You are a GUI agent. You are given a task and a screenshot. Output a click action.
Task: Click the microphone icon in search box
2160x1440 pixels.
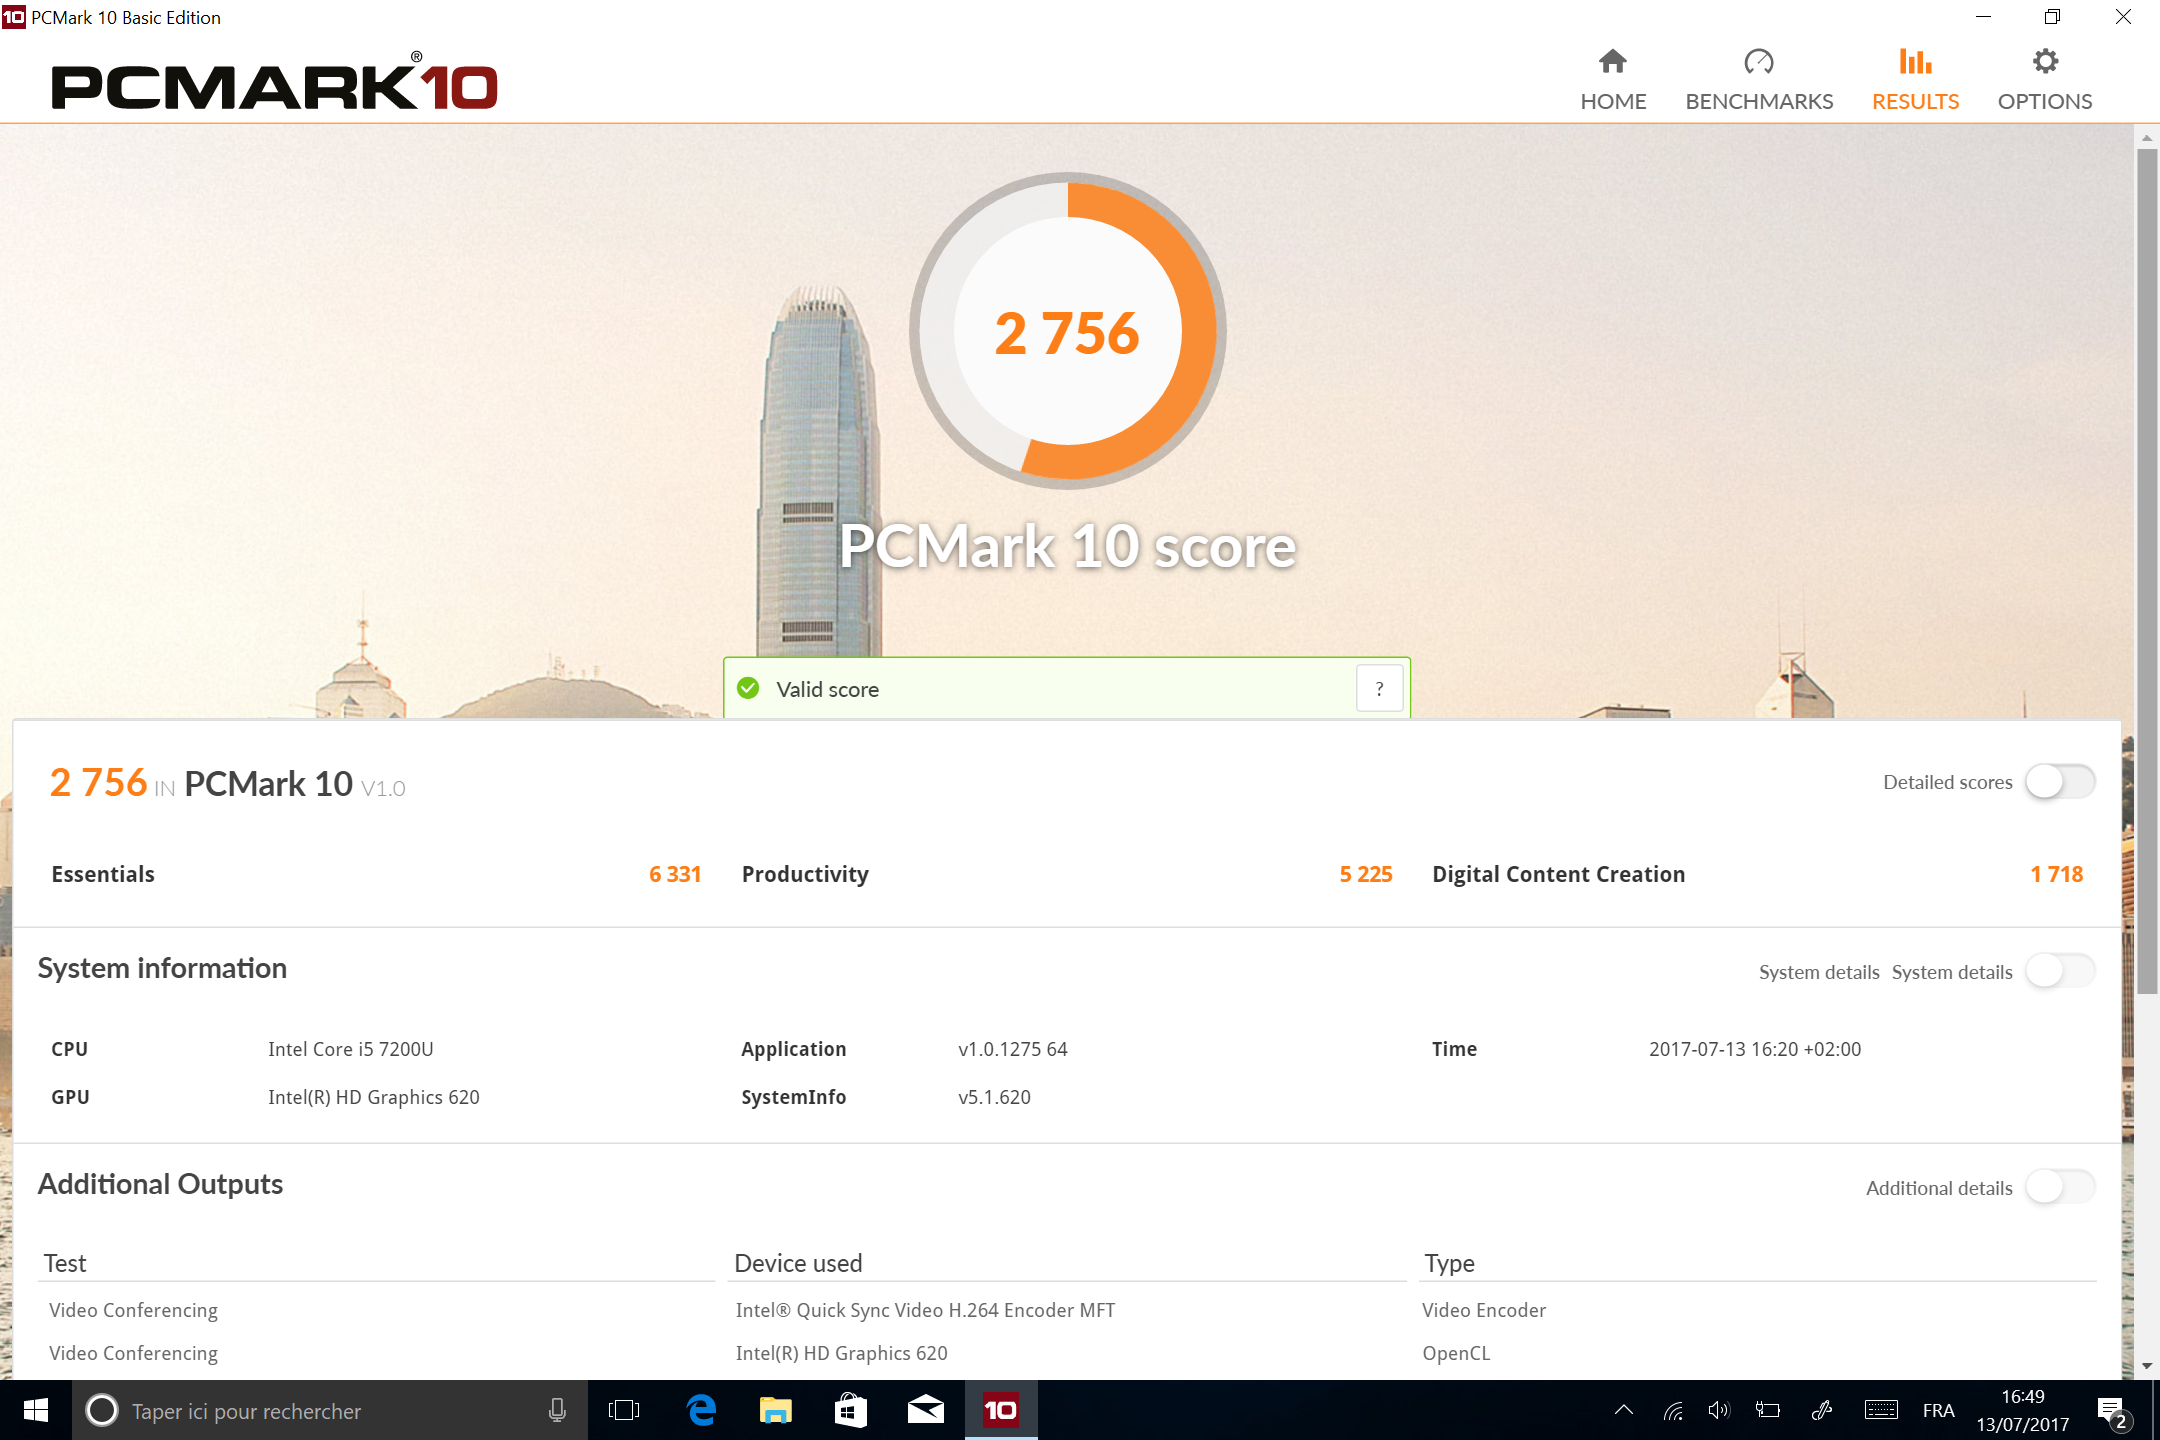(558, 1410)
